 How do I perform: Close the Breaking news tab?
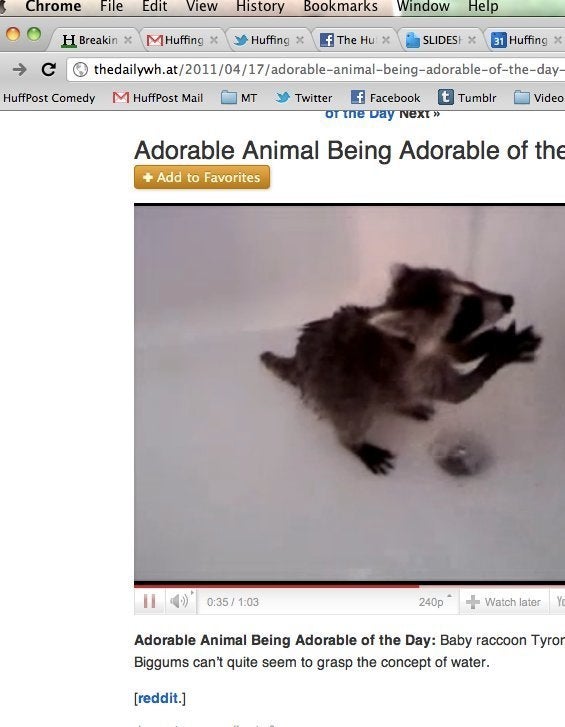pyautogui.click(x=128, y=40)
